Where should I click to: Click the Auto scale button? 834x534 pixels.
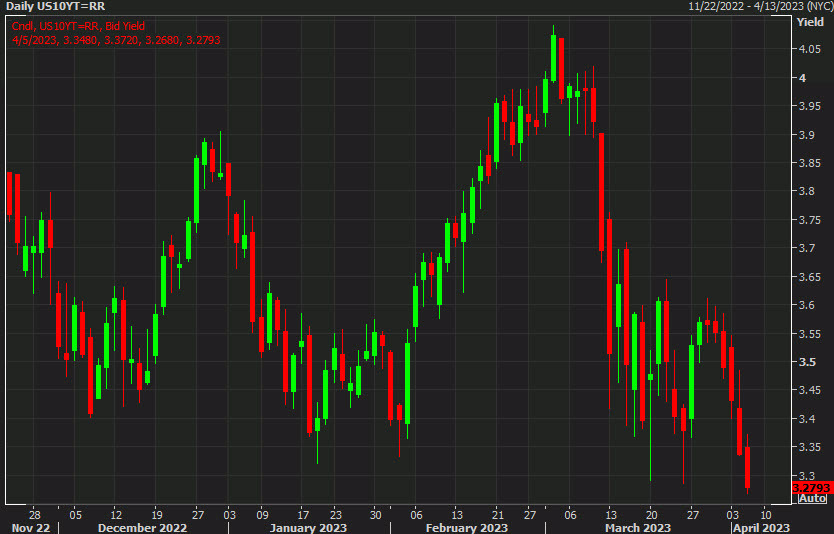812,498
